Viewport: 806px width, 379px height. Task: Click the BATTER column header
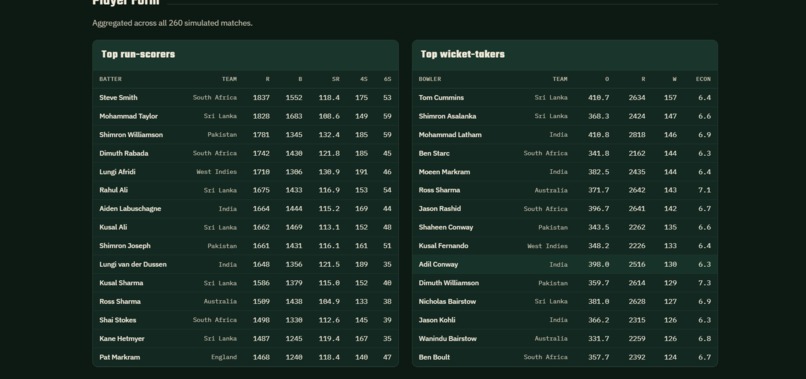coord(111,79)
